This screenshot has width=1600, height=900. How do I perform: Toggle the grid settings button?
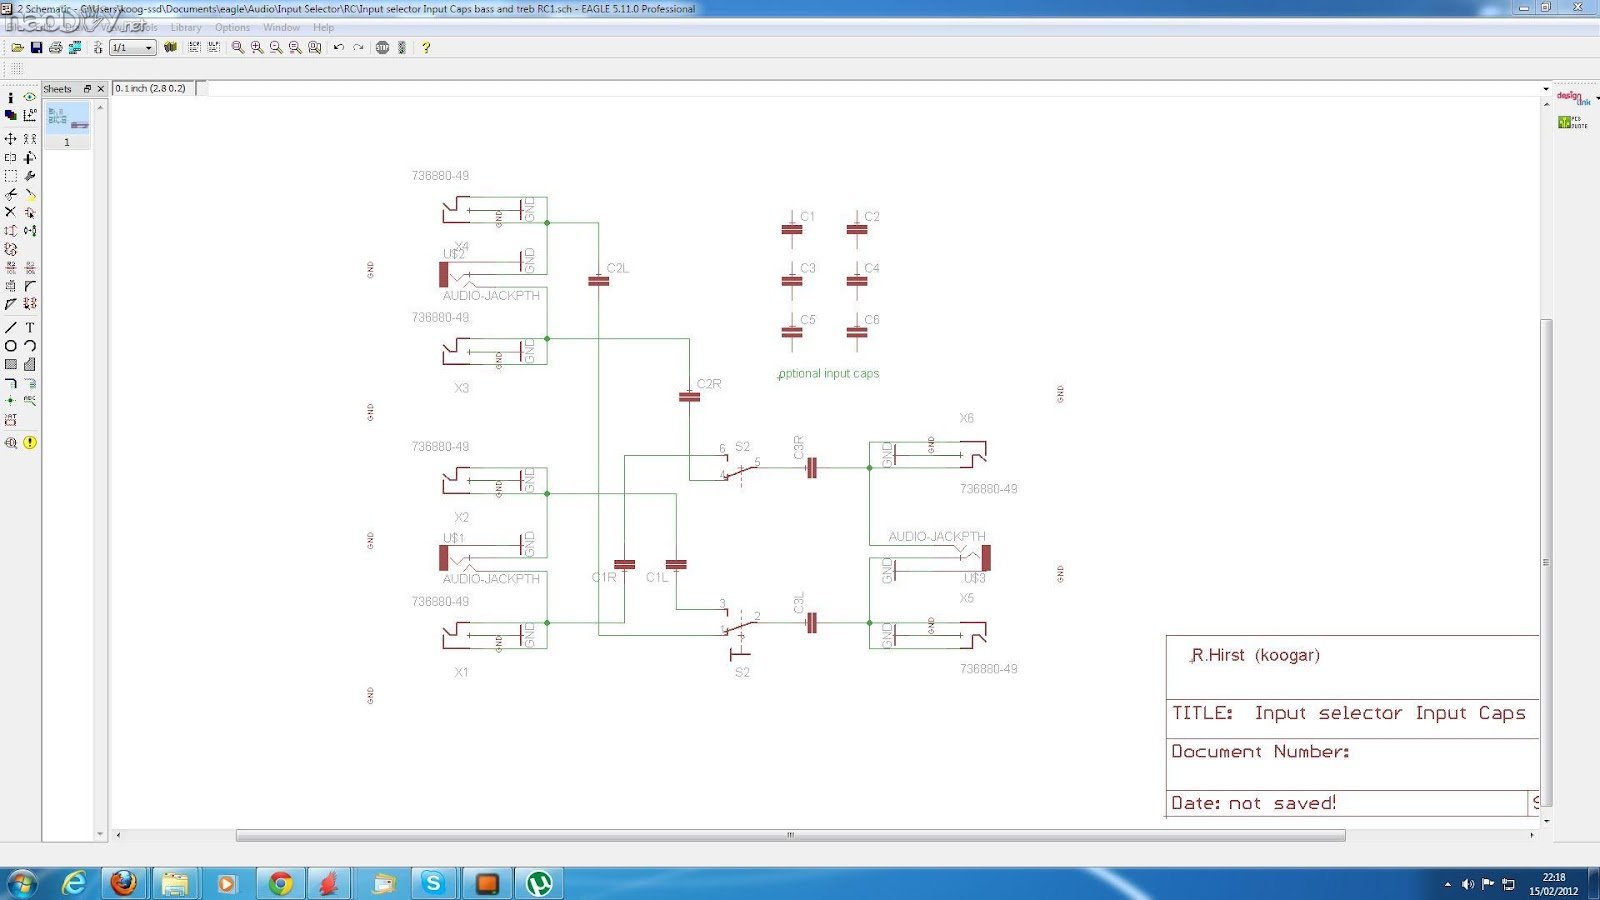click(16, 69)
